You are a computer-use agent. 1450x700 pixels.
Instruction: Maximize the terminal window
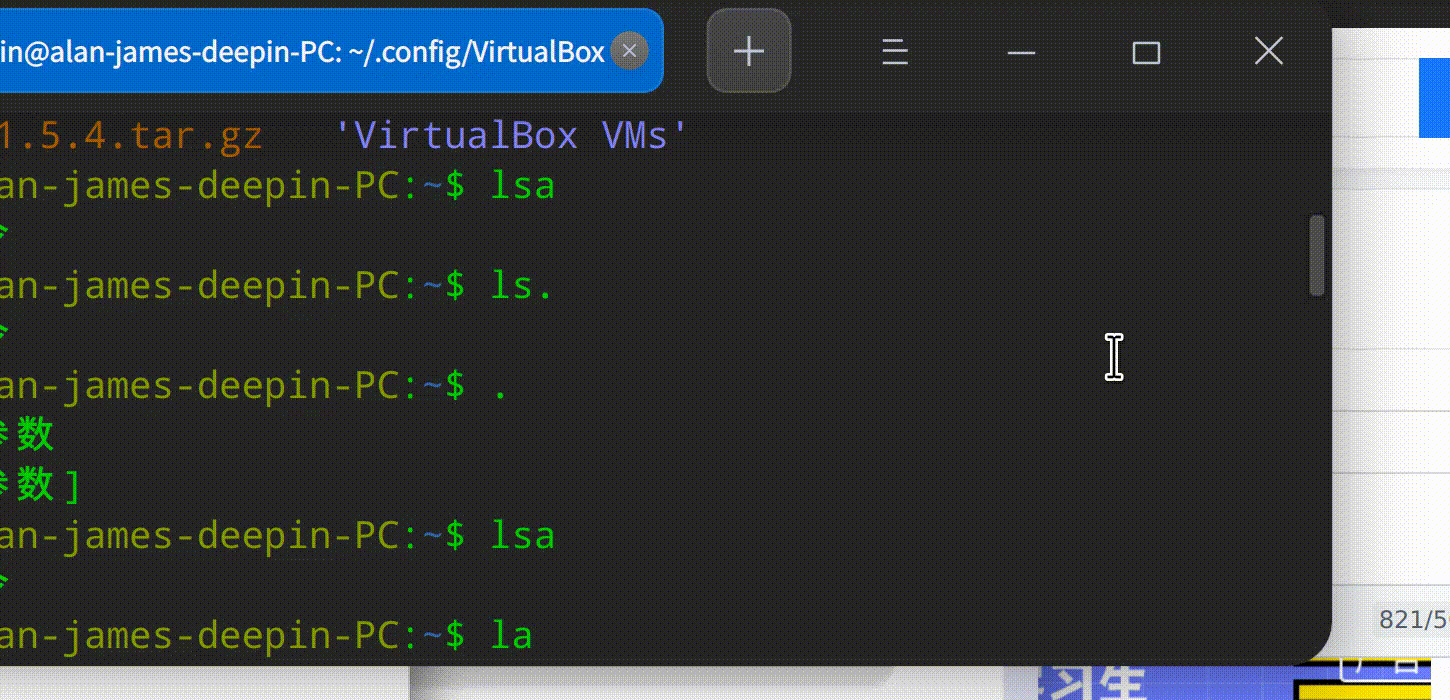1146,52
